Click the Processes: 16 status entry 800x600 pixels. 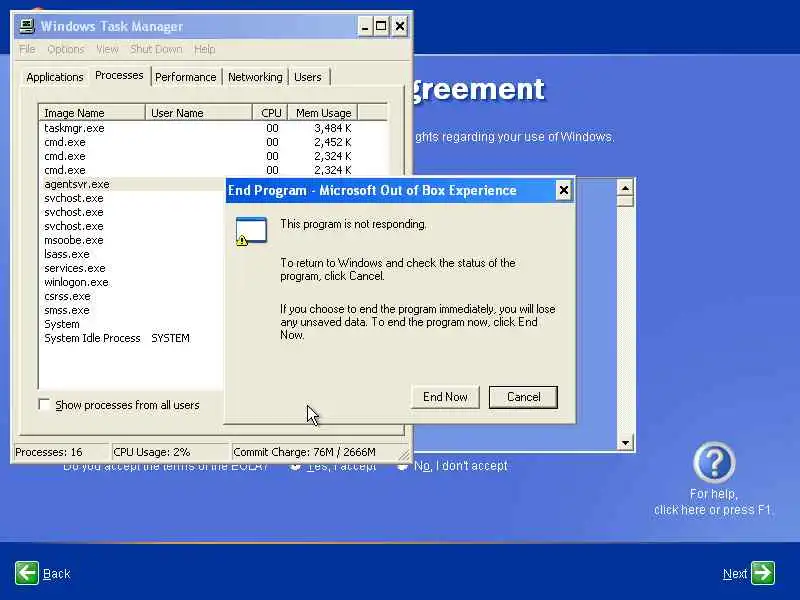pos(61,452)
